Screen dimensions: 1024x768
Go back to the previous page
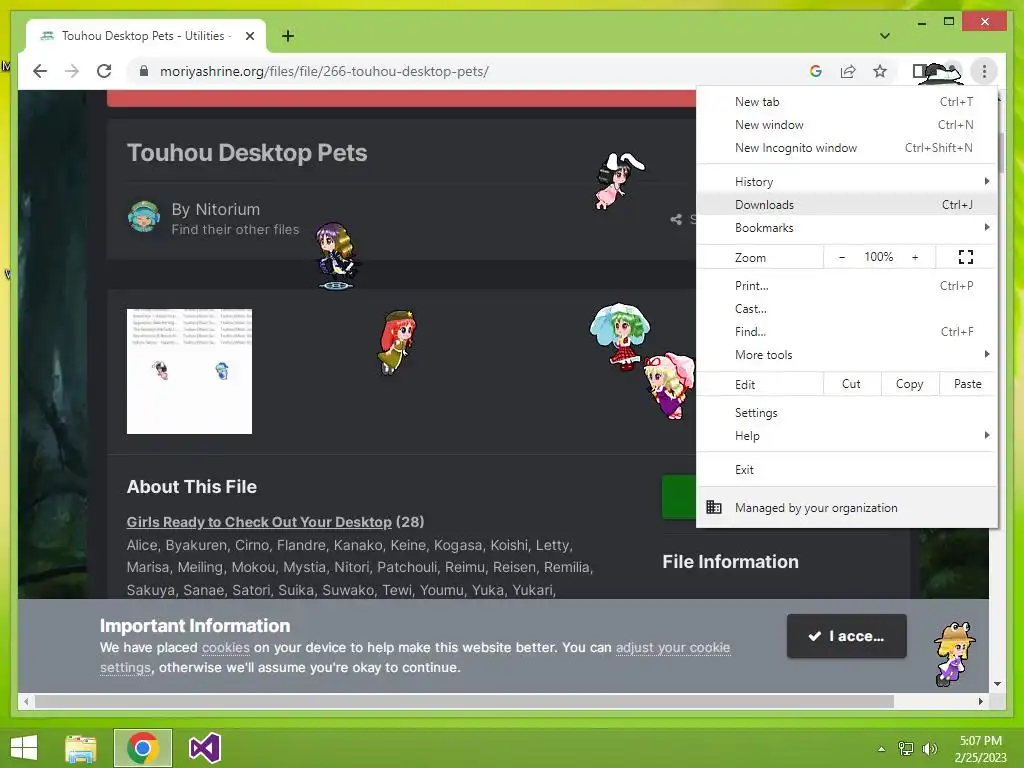click(40, 71)
